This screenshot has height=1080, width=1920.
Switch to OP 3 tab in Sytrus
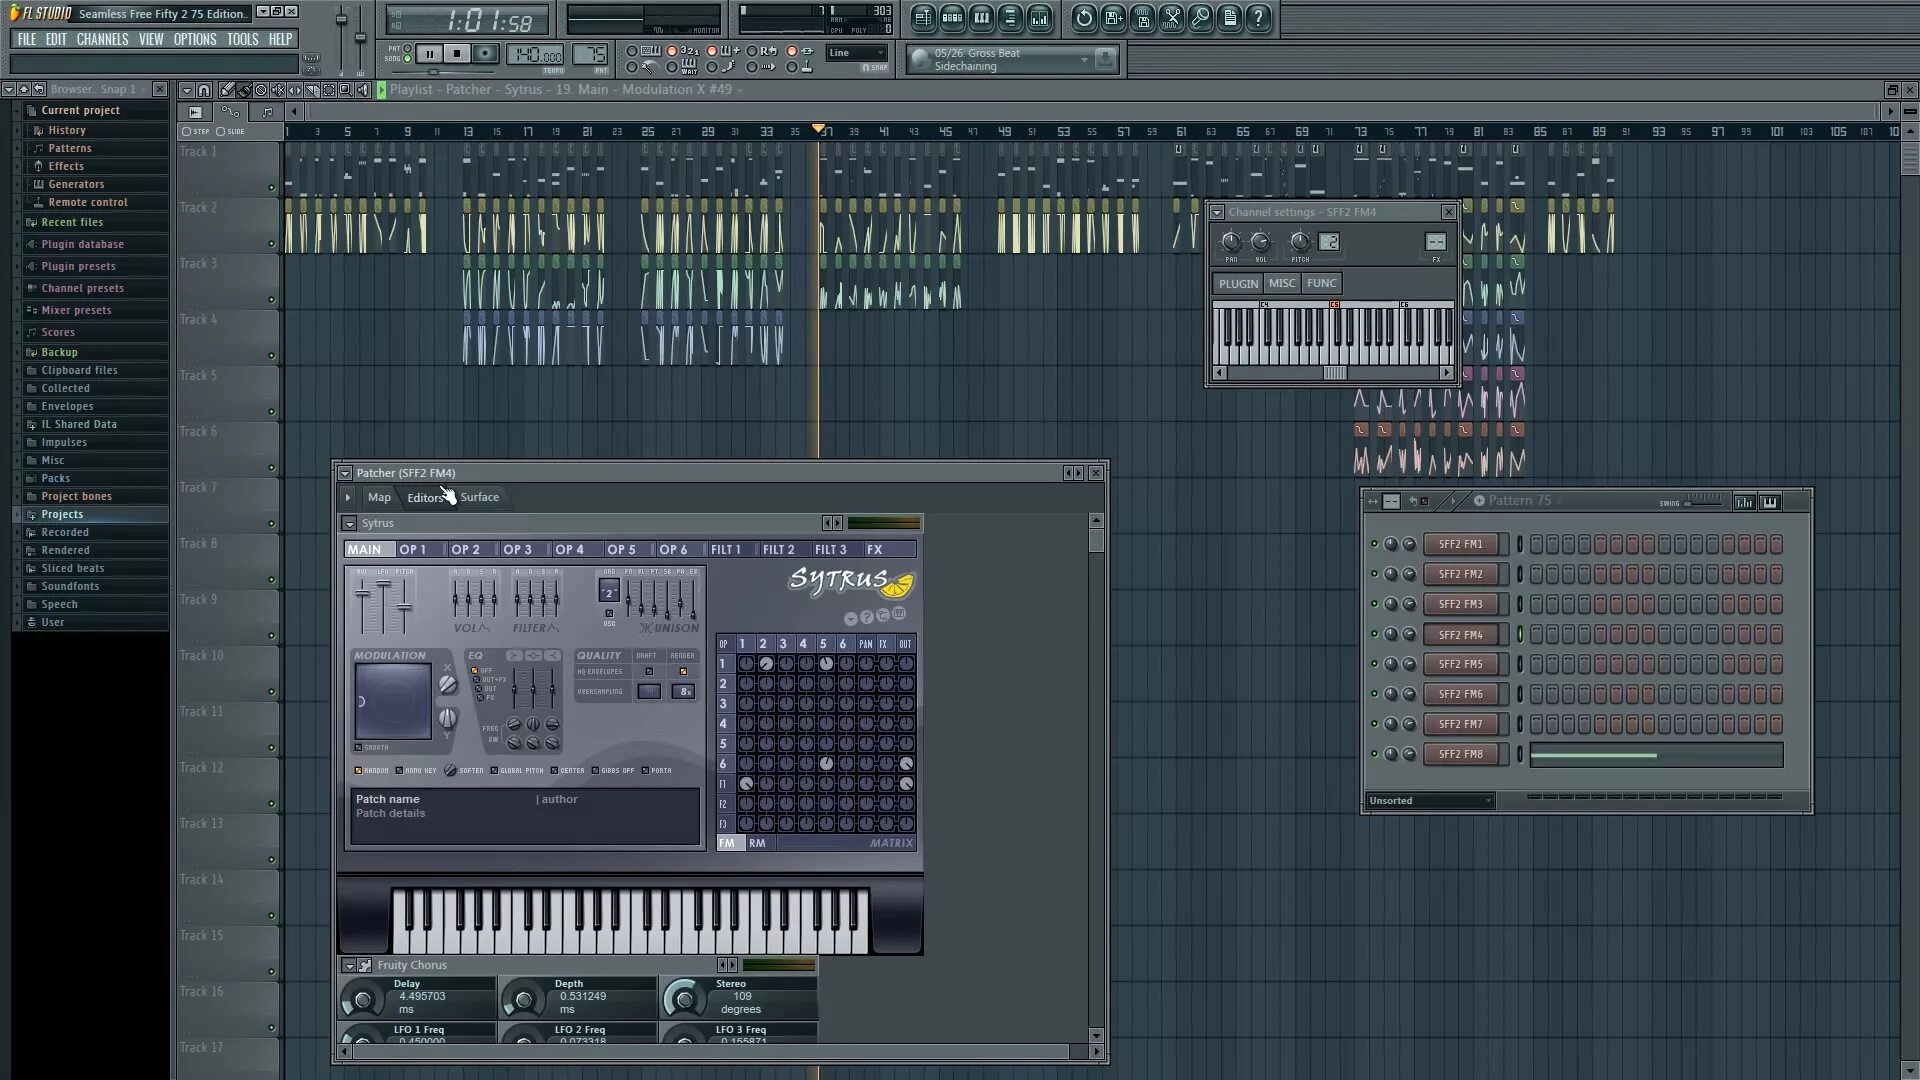point(517,550)
